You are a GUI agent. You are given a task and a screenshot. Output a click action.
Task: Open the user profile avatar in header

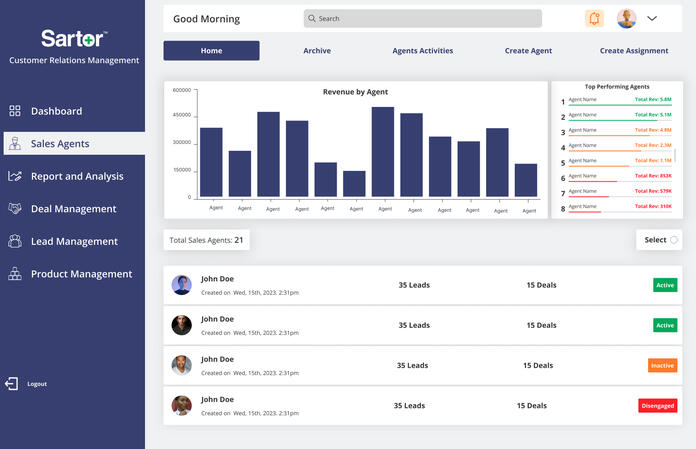coord(626,18)
